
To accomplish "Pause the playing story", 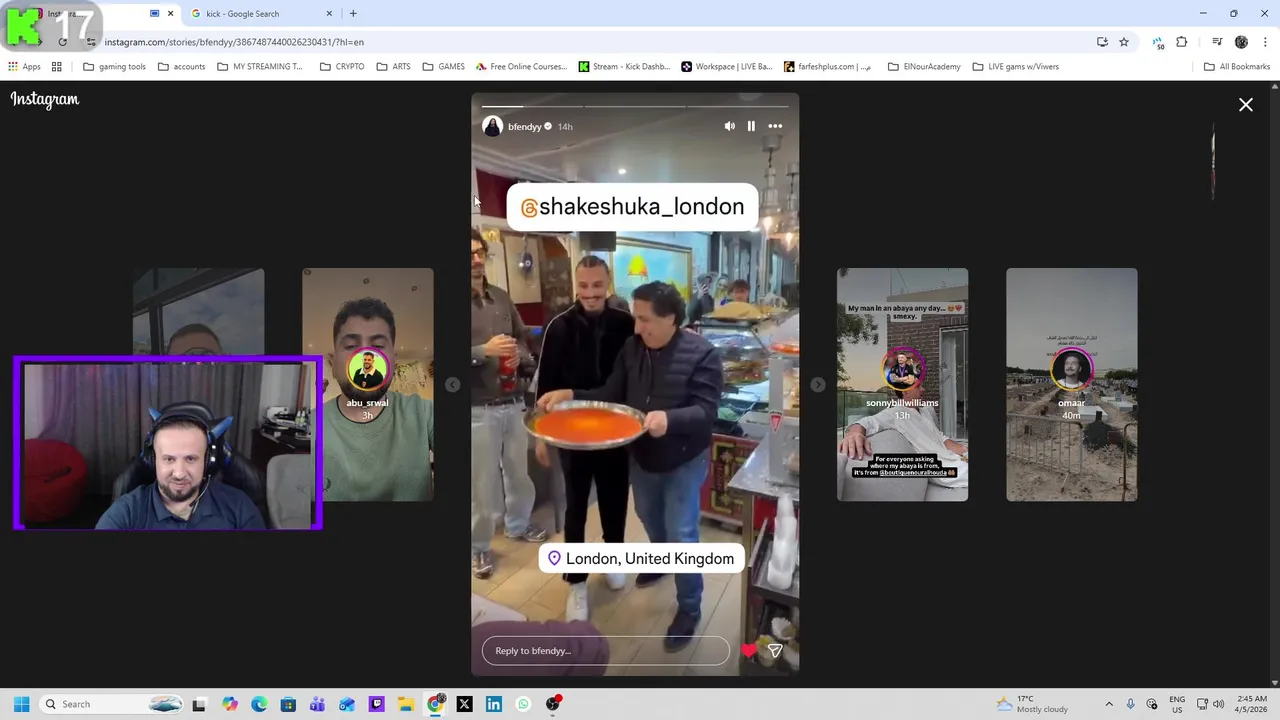I will pos(751,126).
